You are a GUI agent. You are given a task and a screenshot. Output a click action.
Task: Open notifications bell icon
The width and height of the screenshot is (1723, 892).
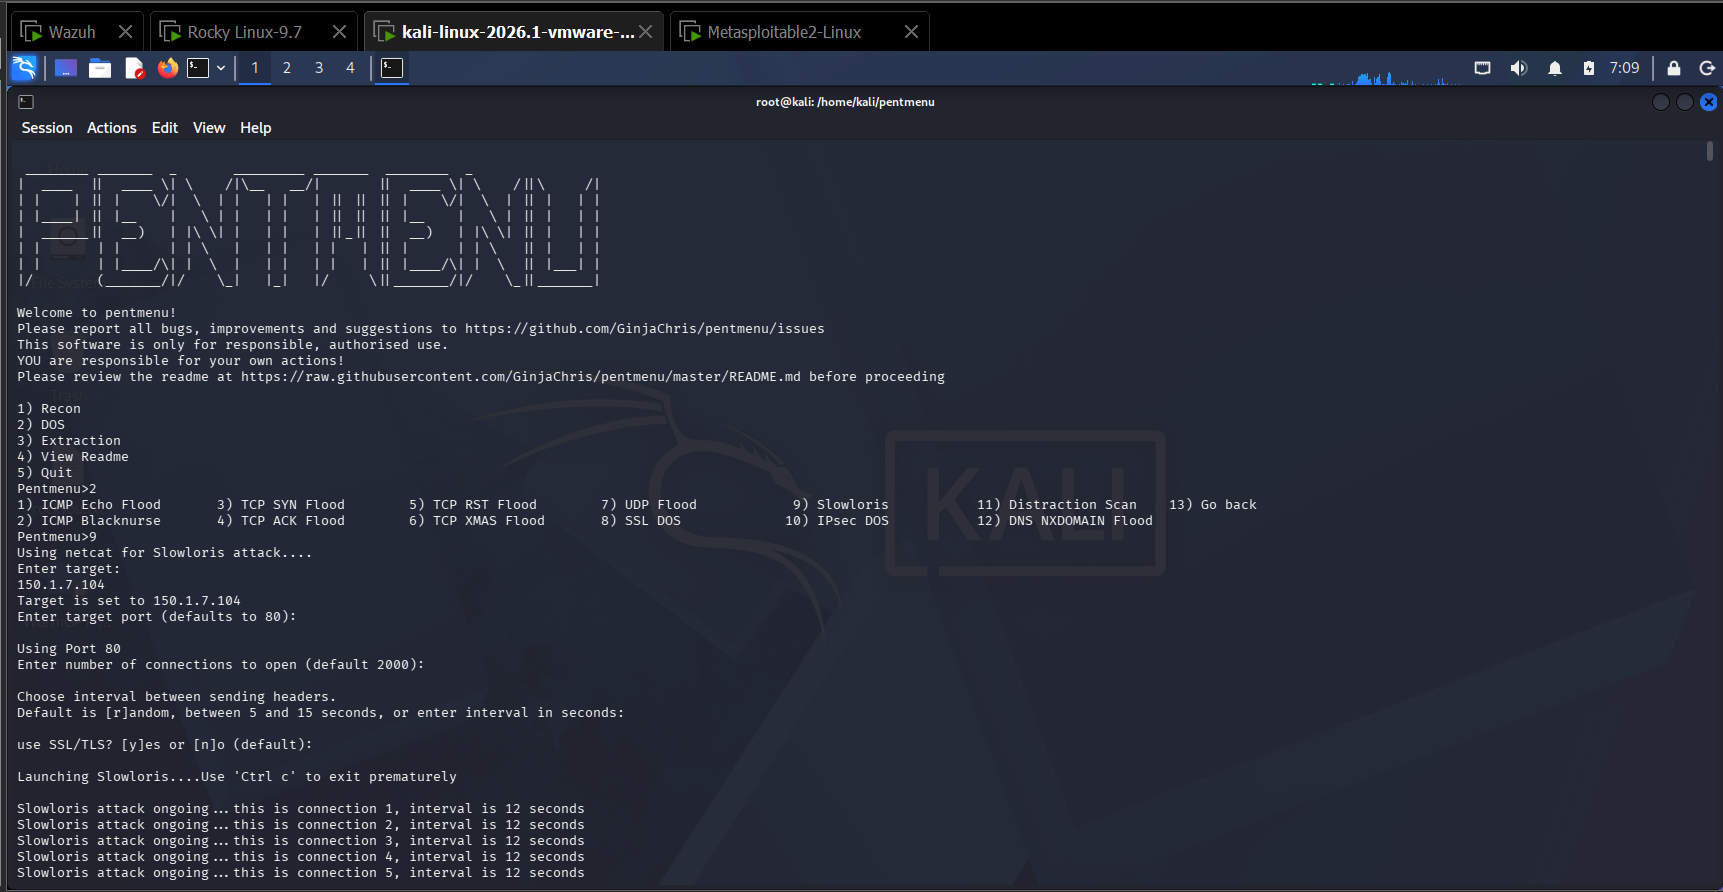1555,68
